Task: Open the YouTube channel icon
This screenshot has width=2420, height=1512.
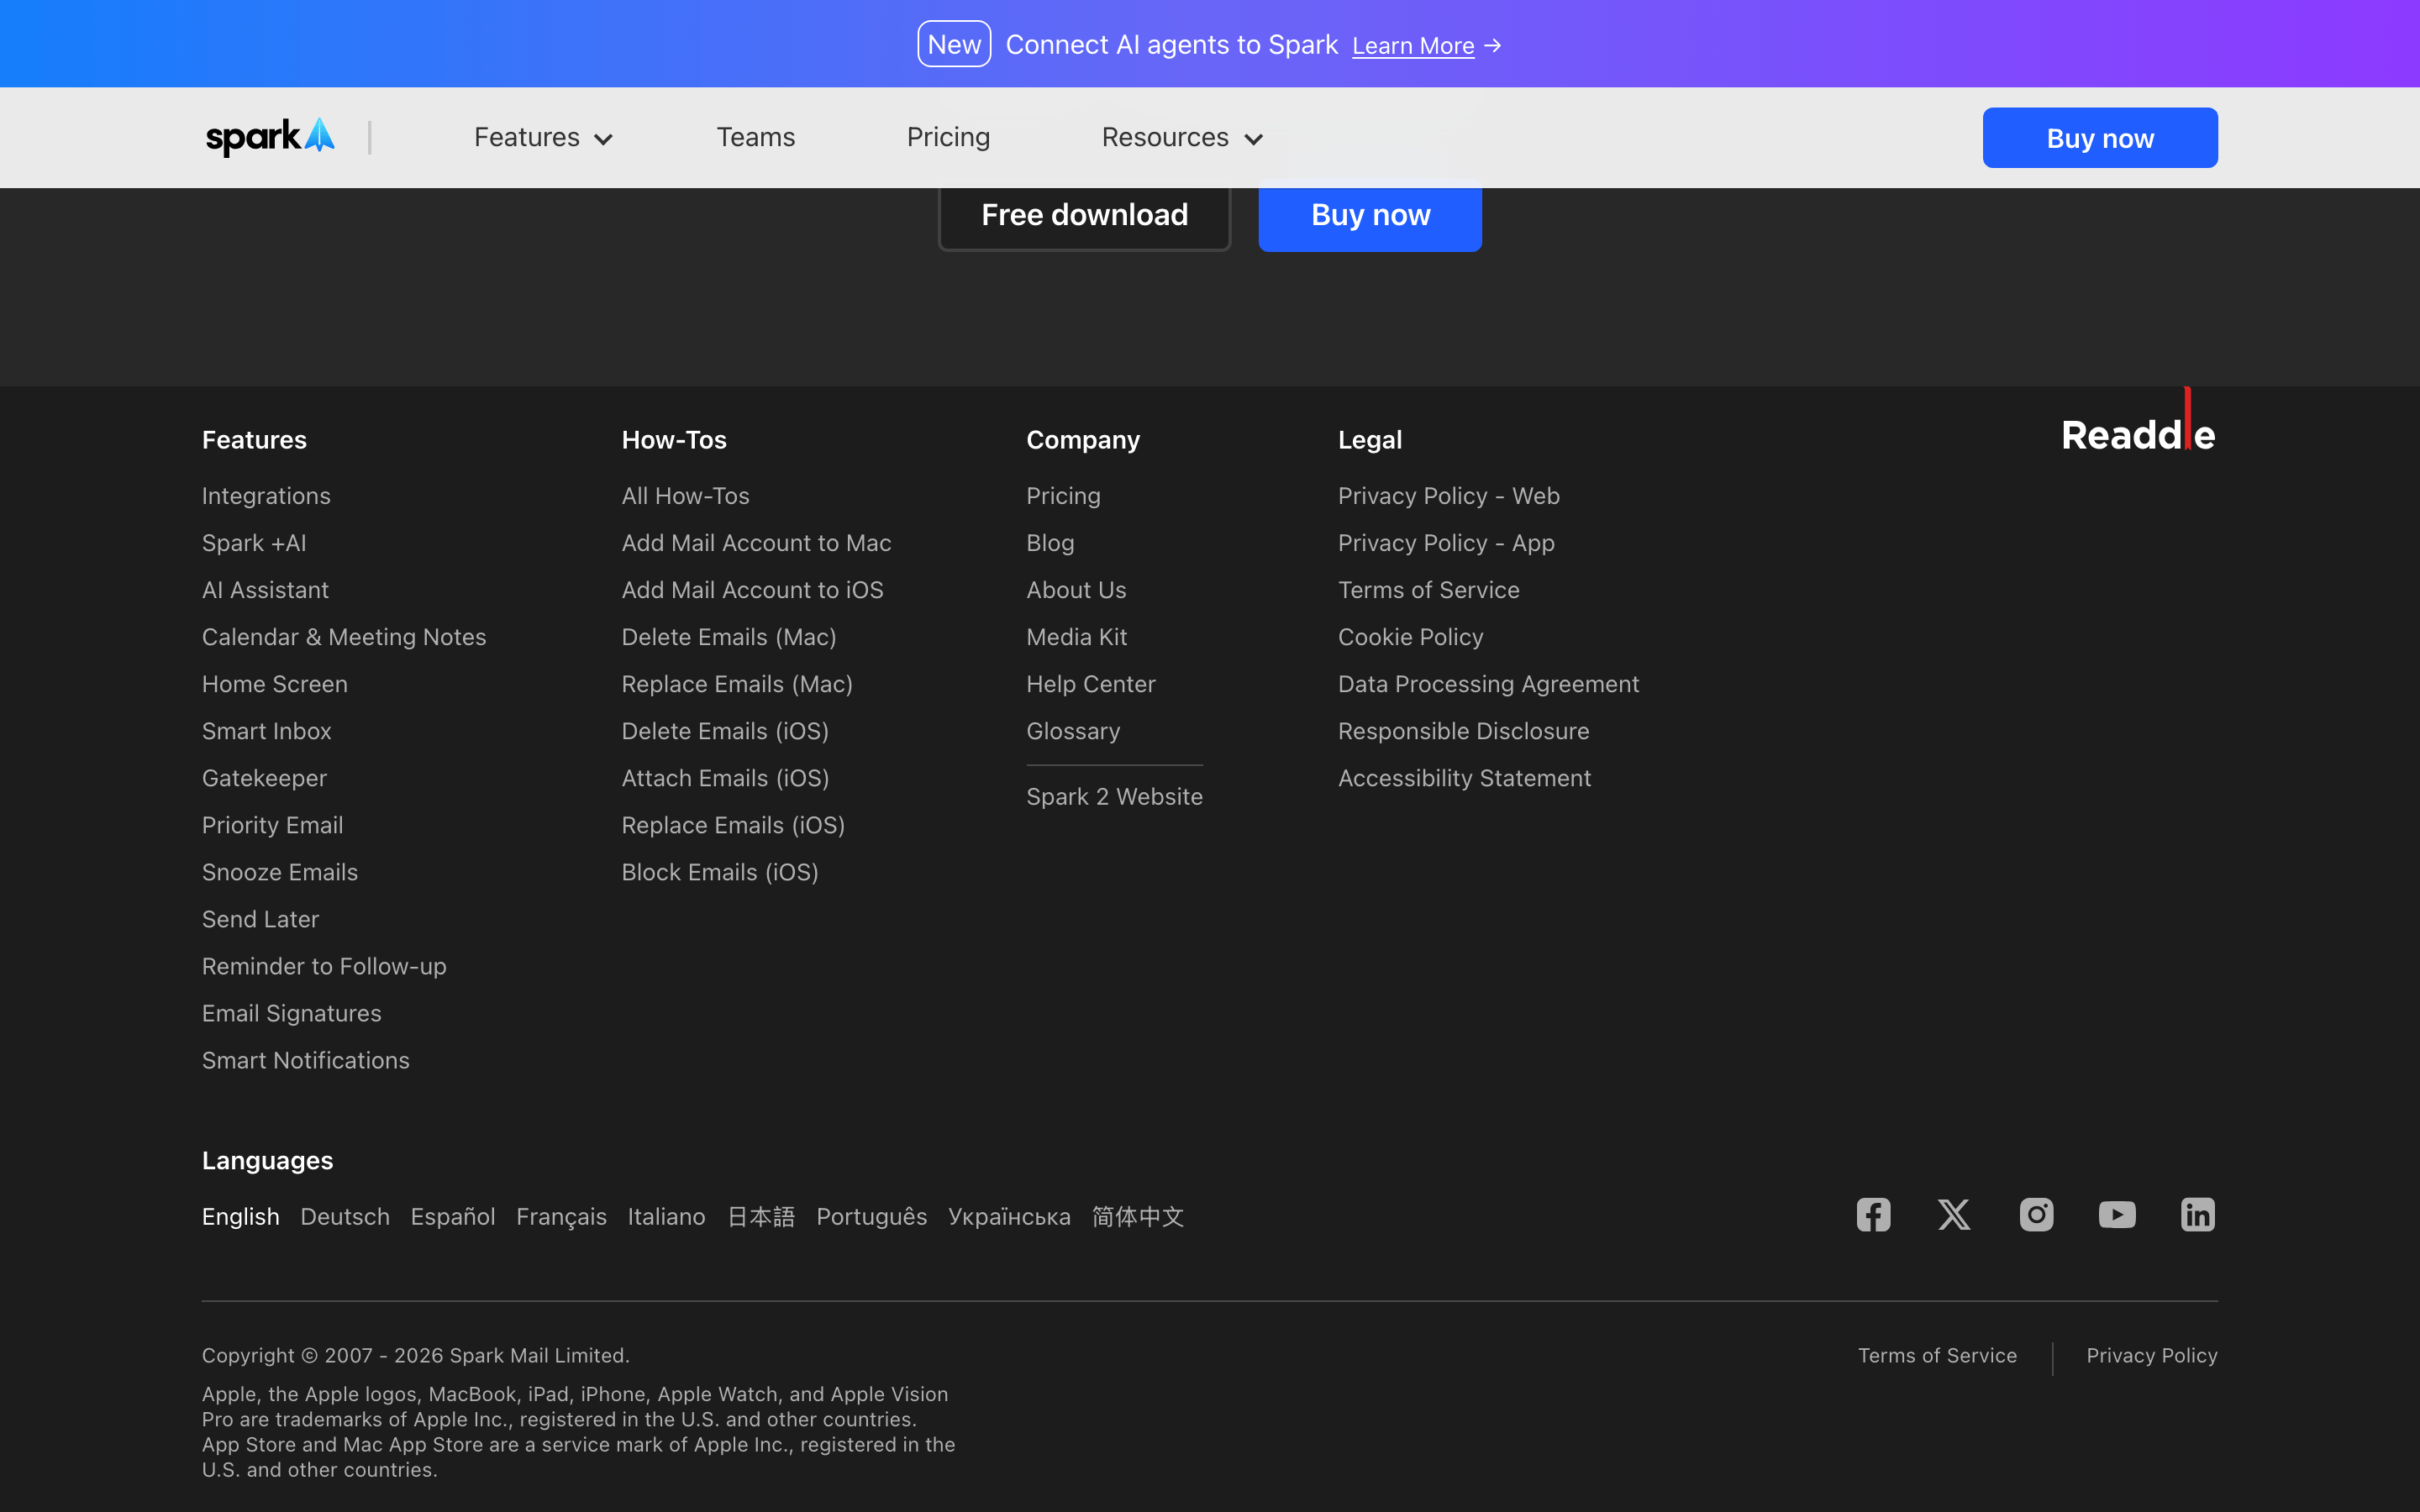Action: (2117, 1215)
